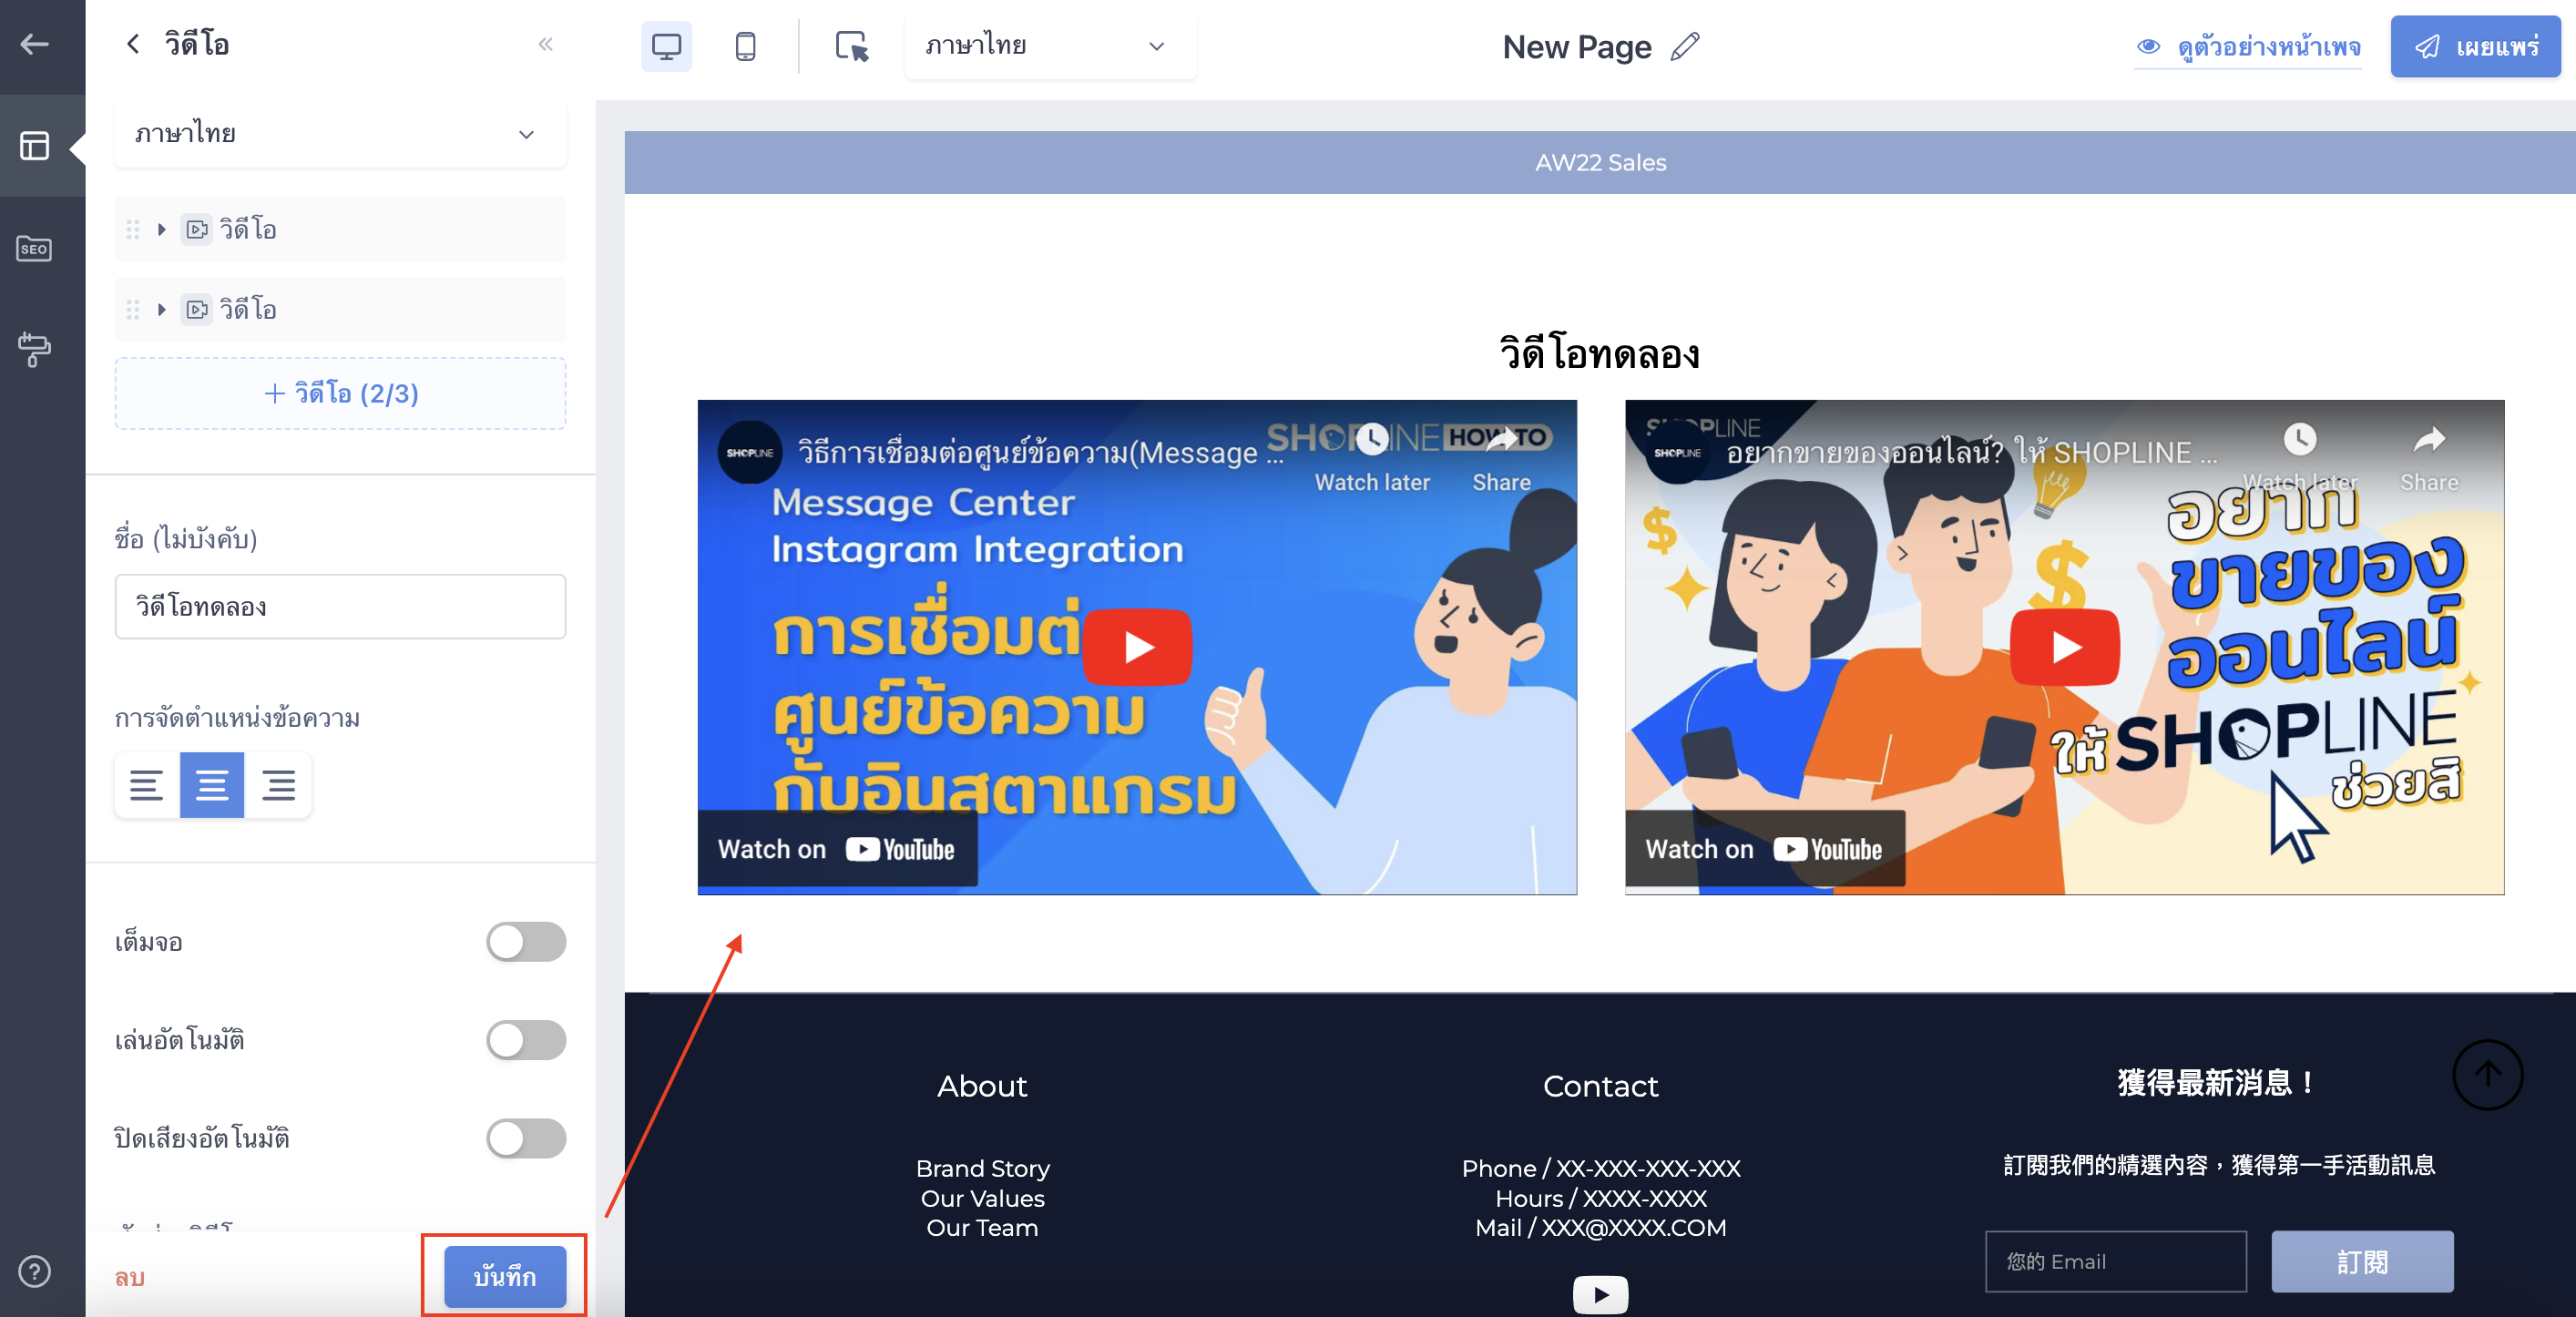Viewport: 2576px width, 1317px height.
Task: Open the page layout sidebar icon
Action: (x=35, y=146)
